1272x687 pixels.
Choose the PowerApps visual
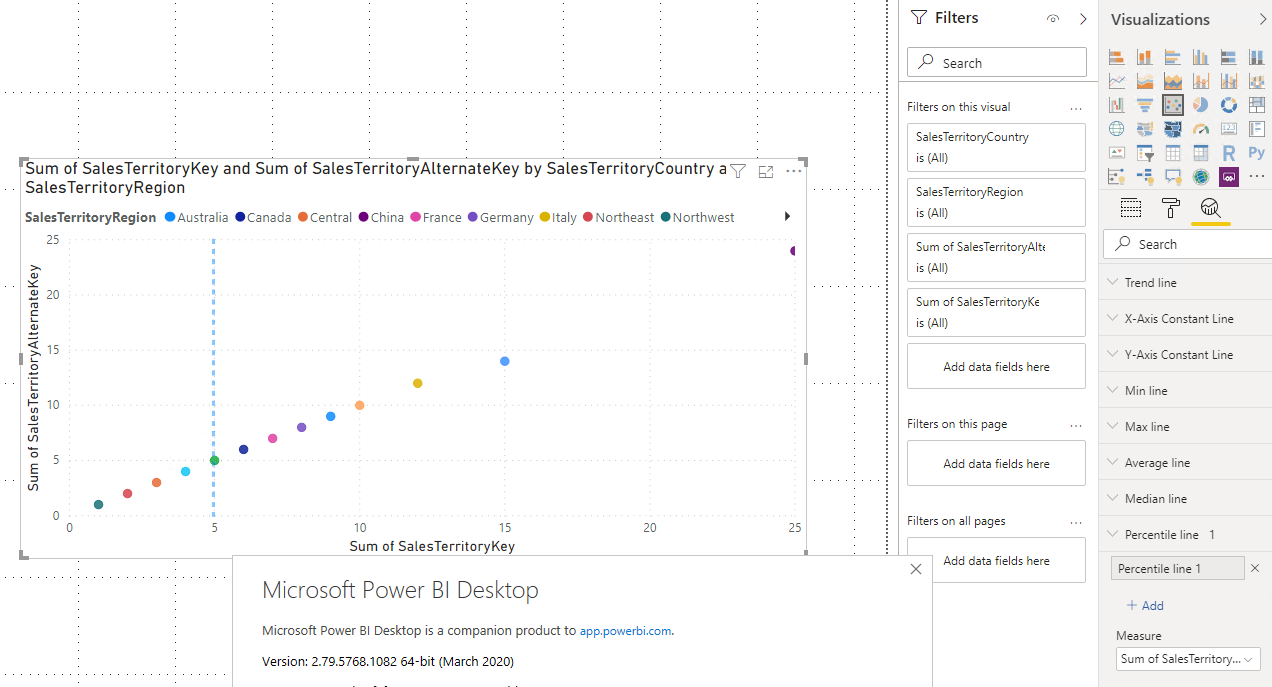pyautogui.click(x=1229, y=177)
